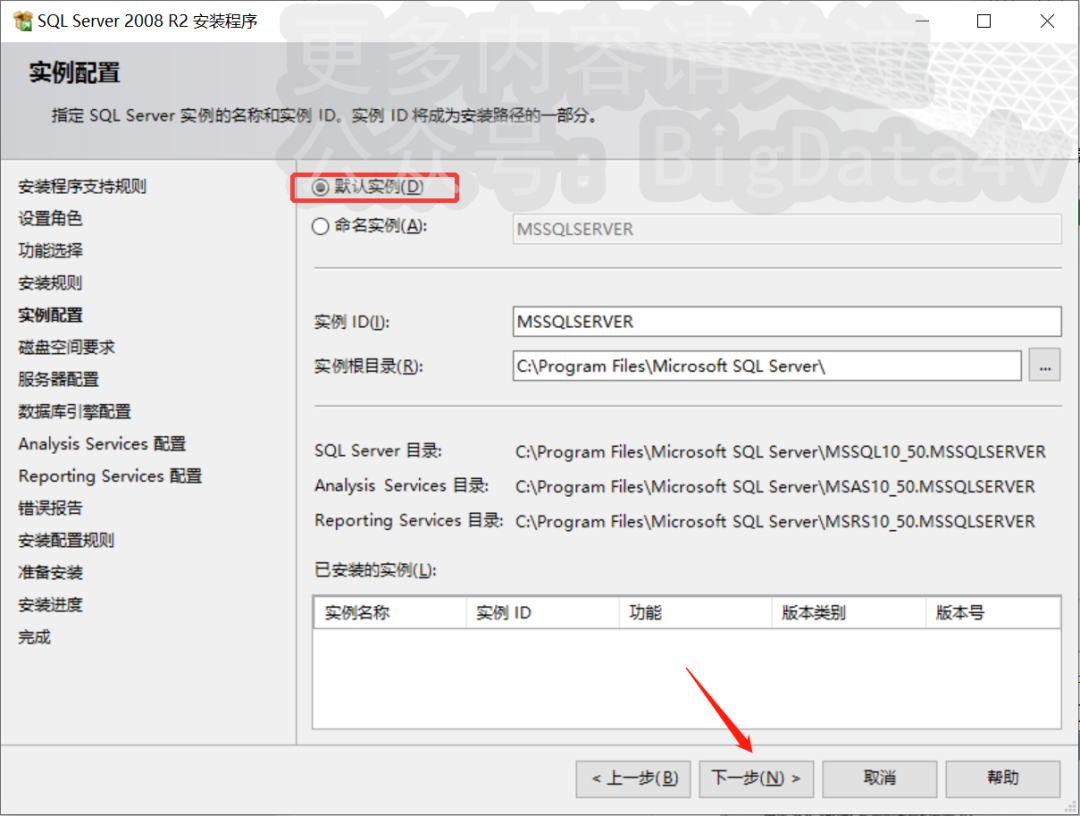Select 完成 step in sidebar

pyautogui.click(x=34, y=637)
